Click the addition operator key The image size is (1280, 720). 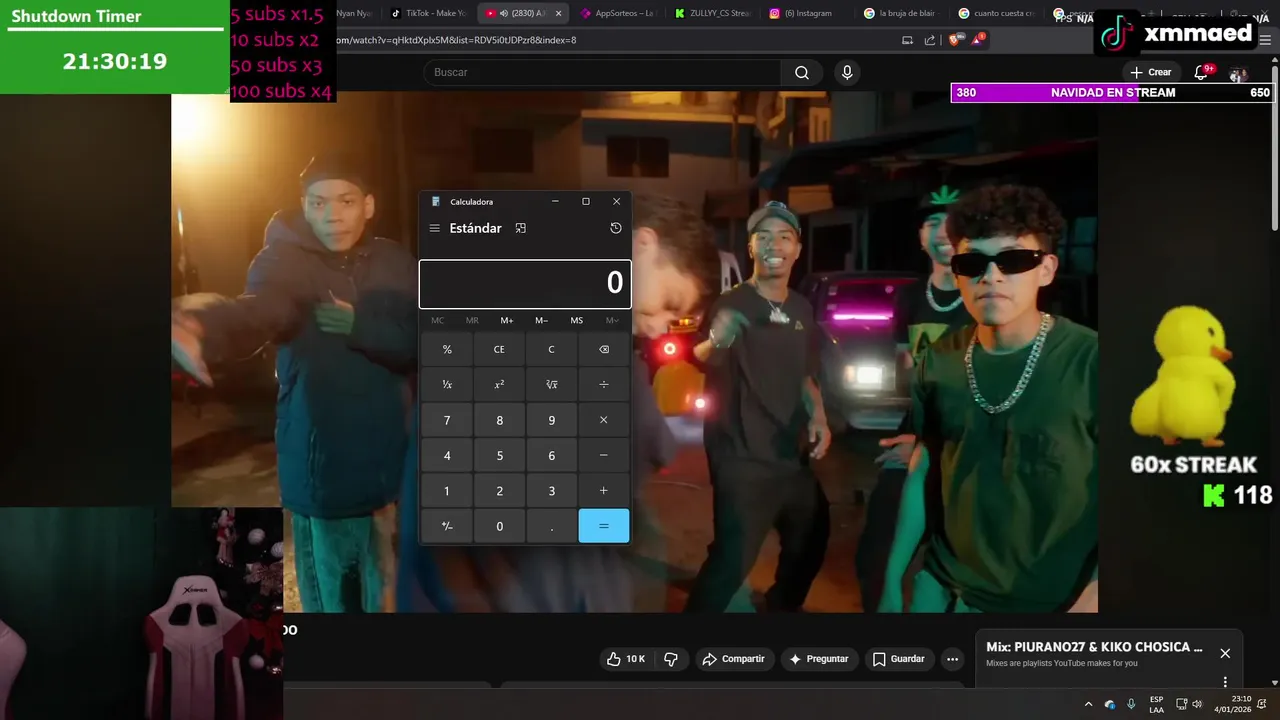603,491
